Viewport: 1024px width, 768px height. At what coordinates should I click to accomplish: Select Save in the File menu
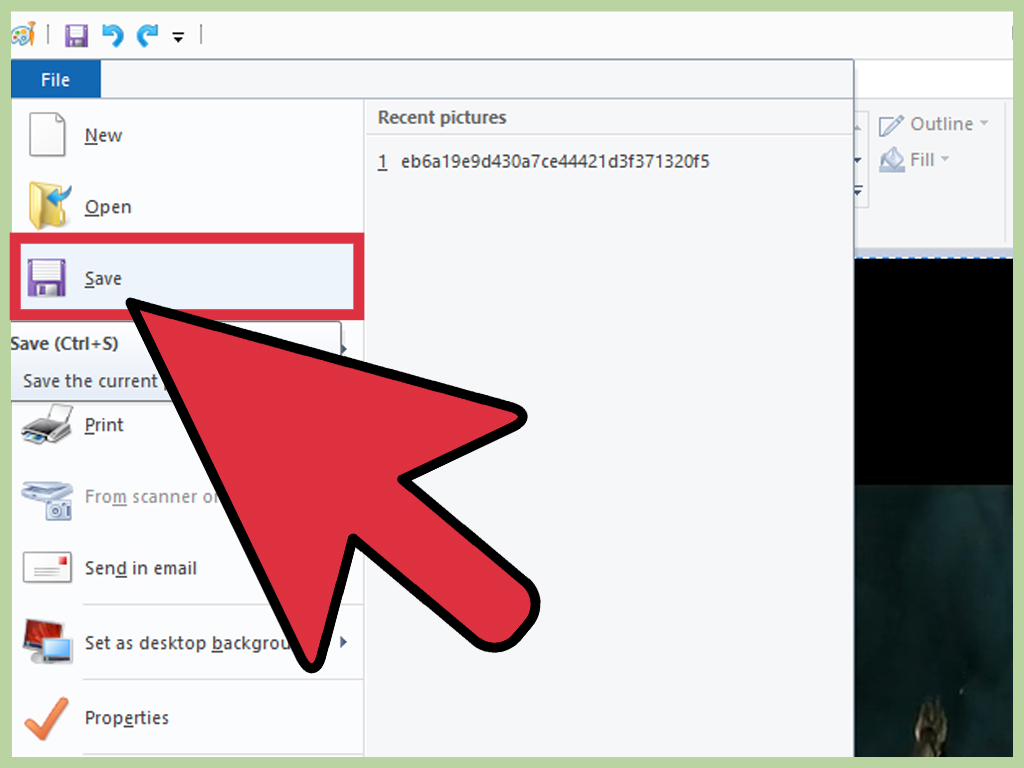click(x=187, y=278)
